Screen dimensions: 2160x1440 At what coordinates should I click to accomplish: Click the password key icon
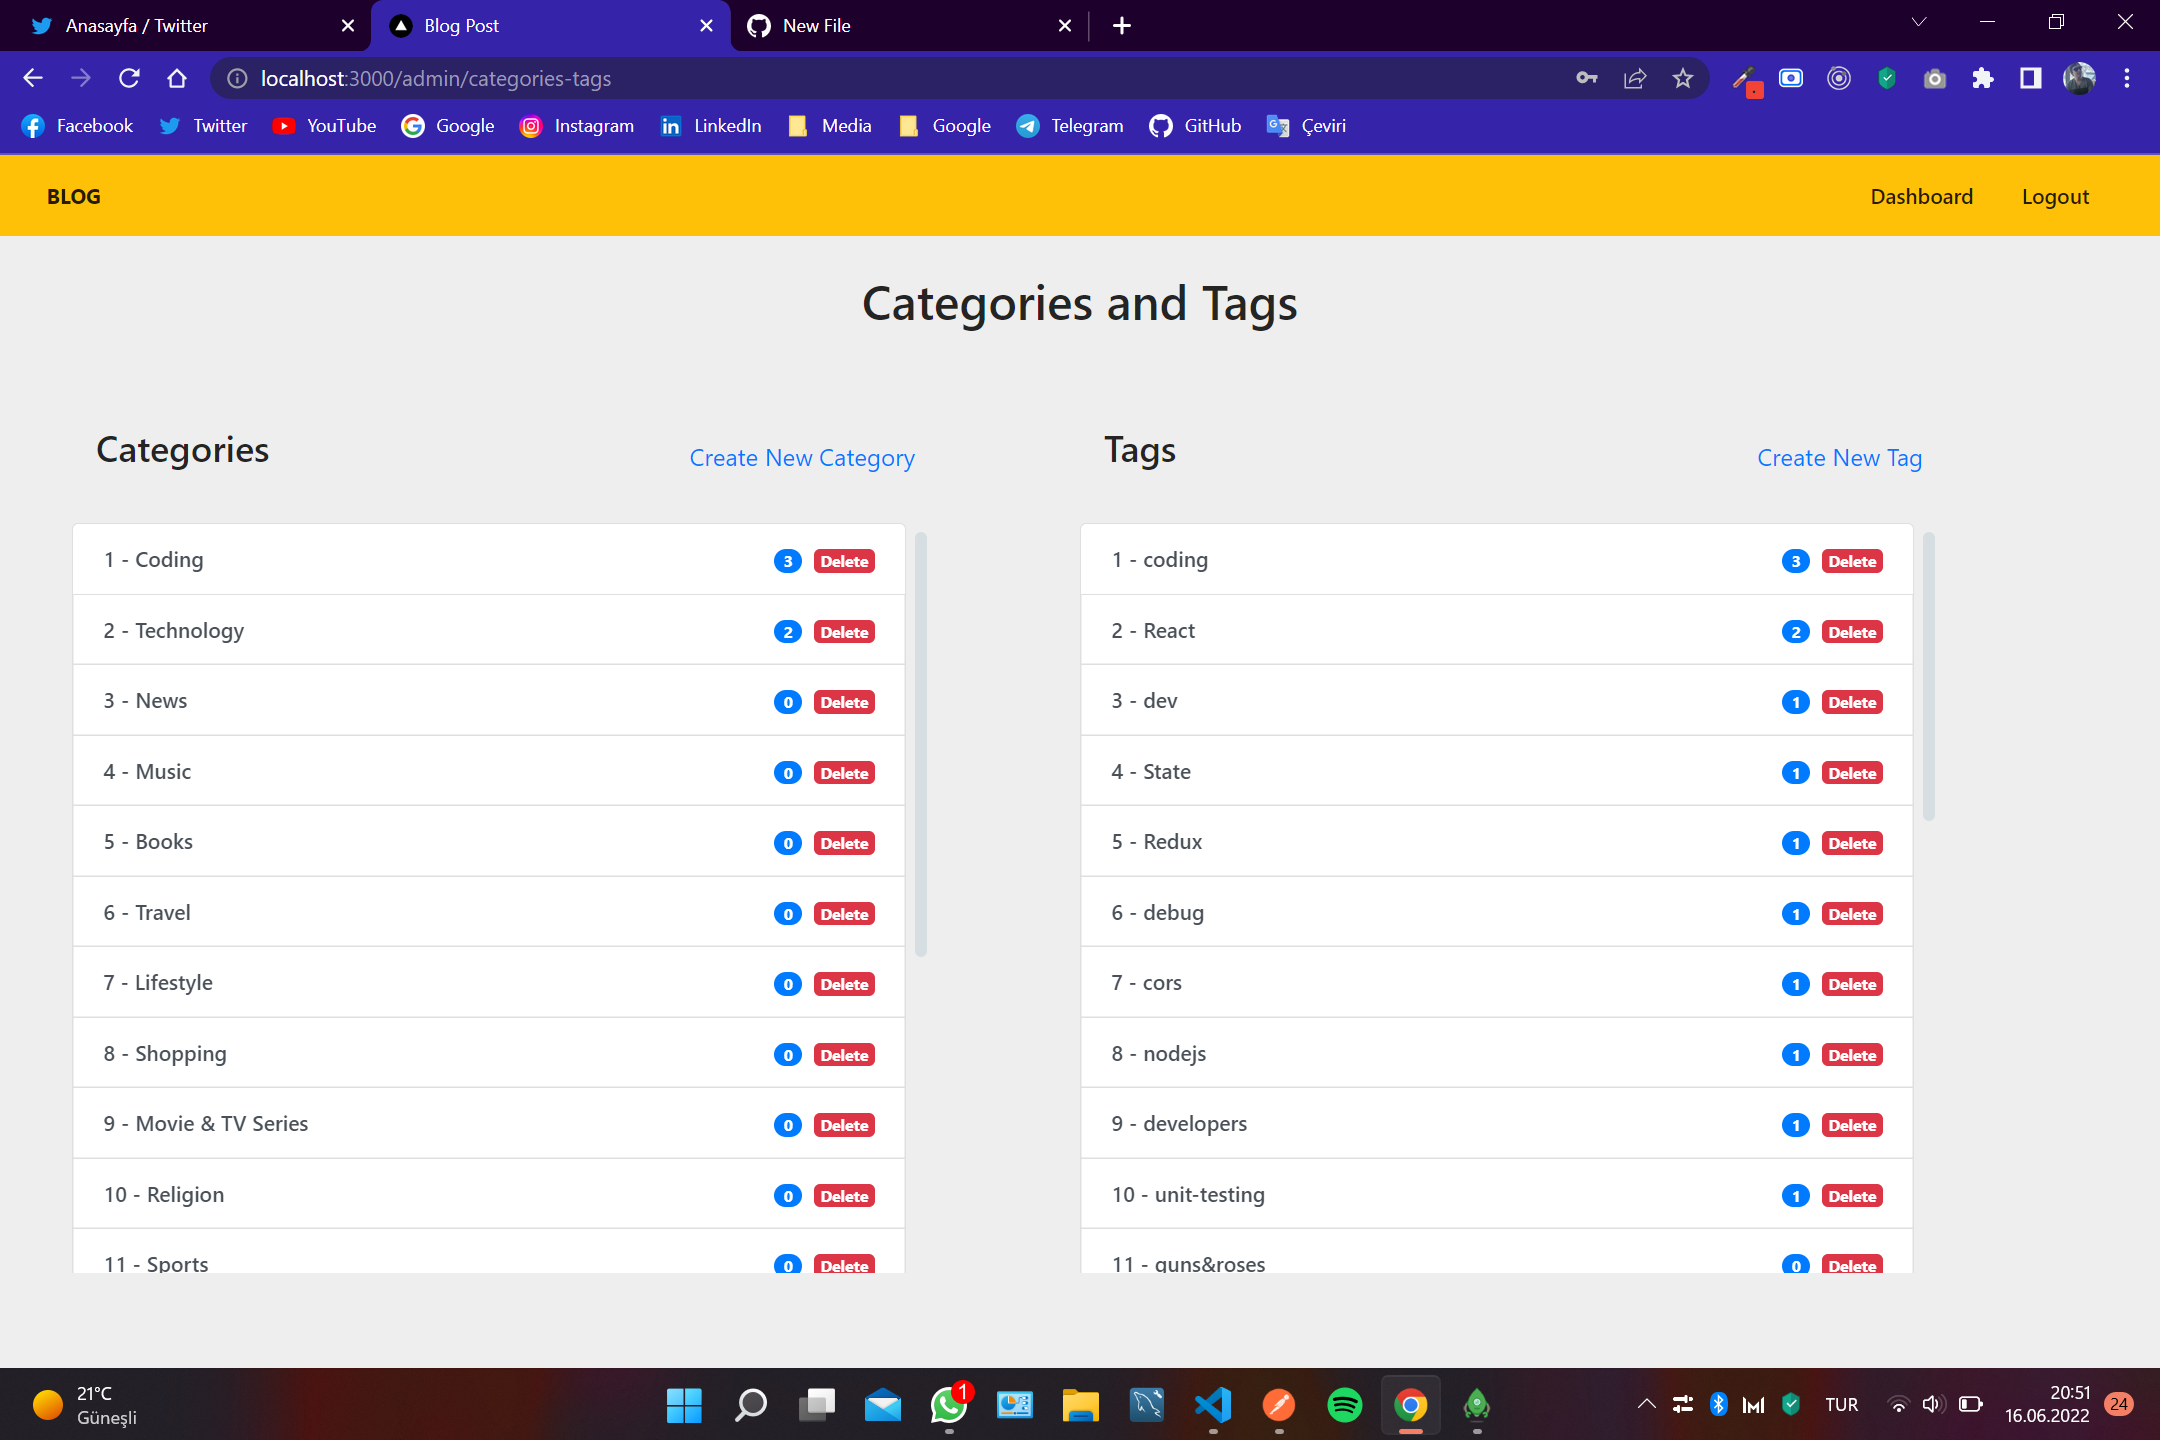tap(1587, 78)
